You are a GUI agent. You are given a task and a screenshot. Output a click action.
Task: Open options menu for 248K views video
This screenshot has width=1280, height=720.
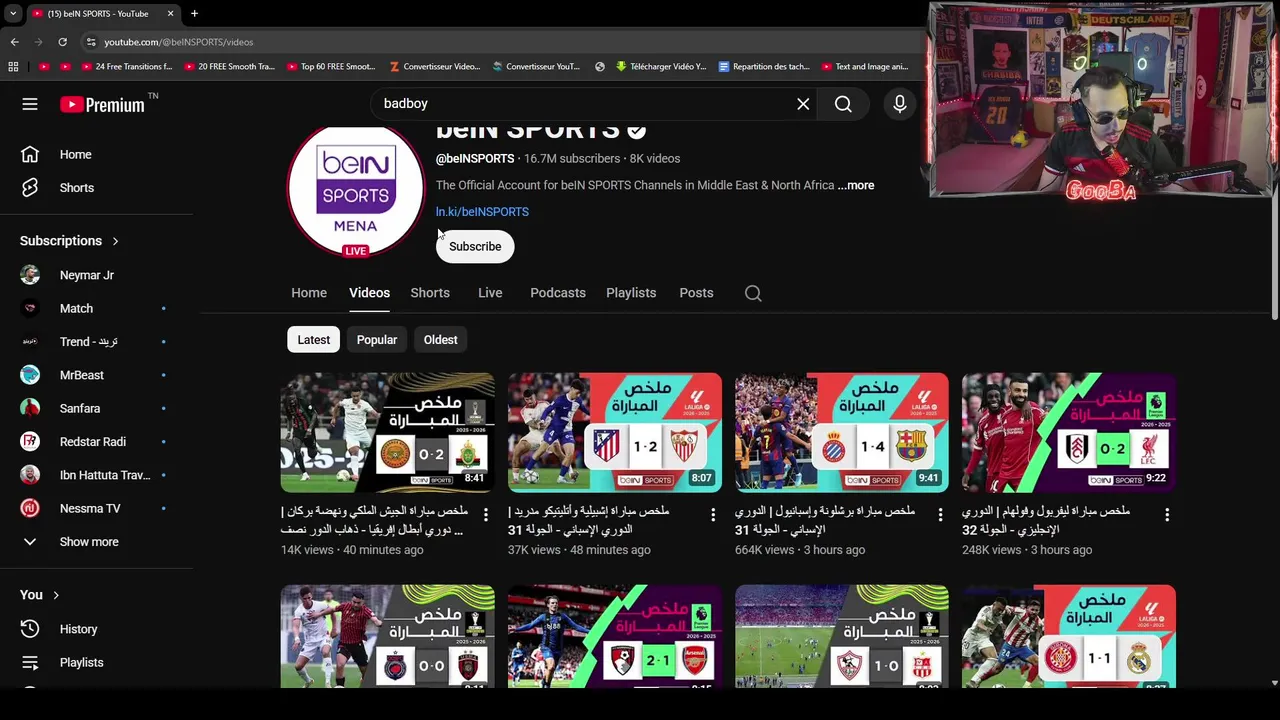tap(1167, 514)
